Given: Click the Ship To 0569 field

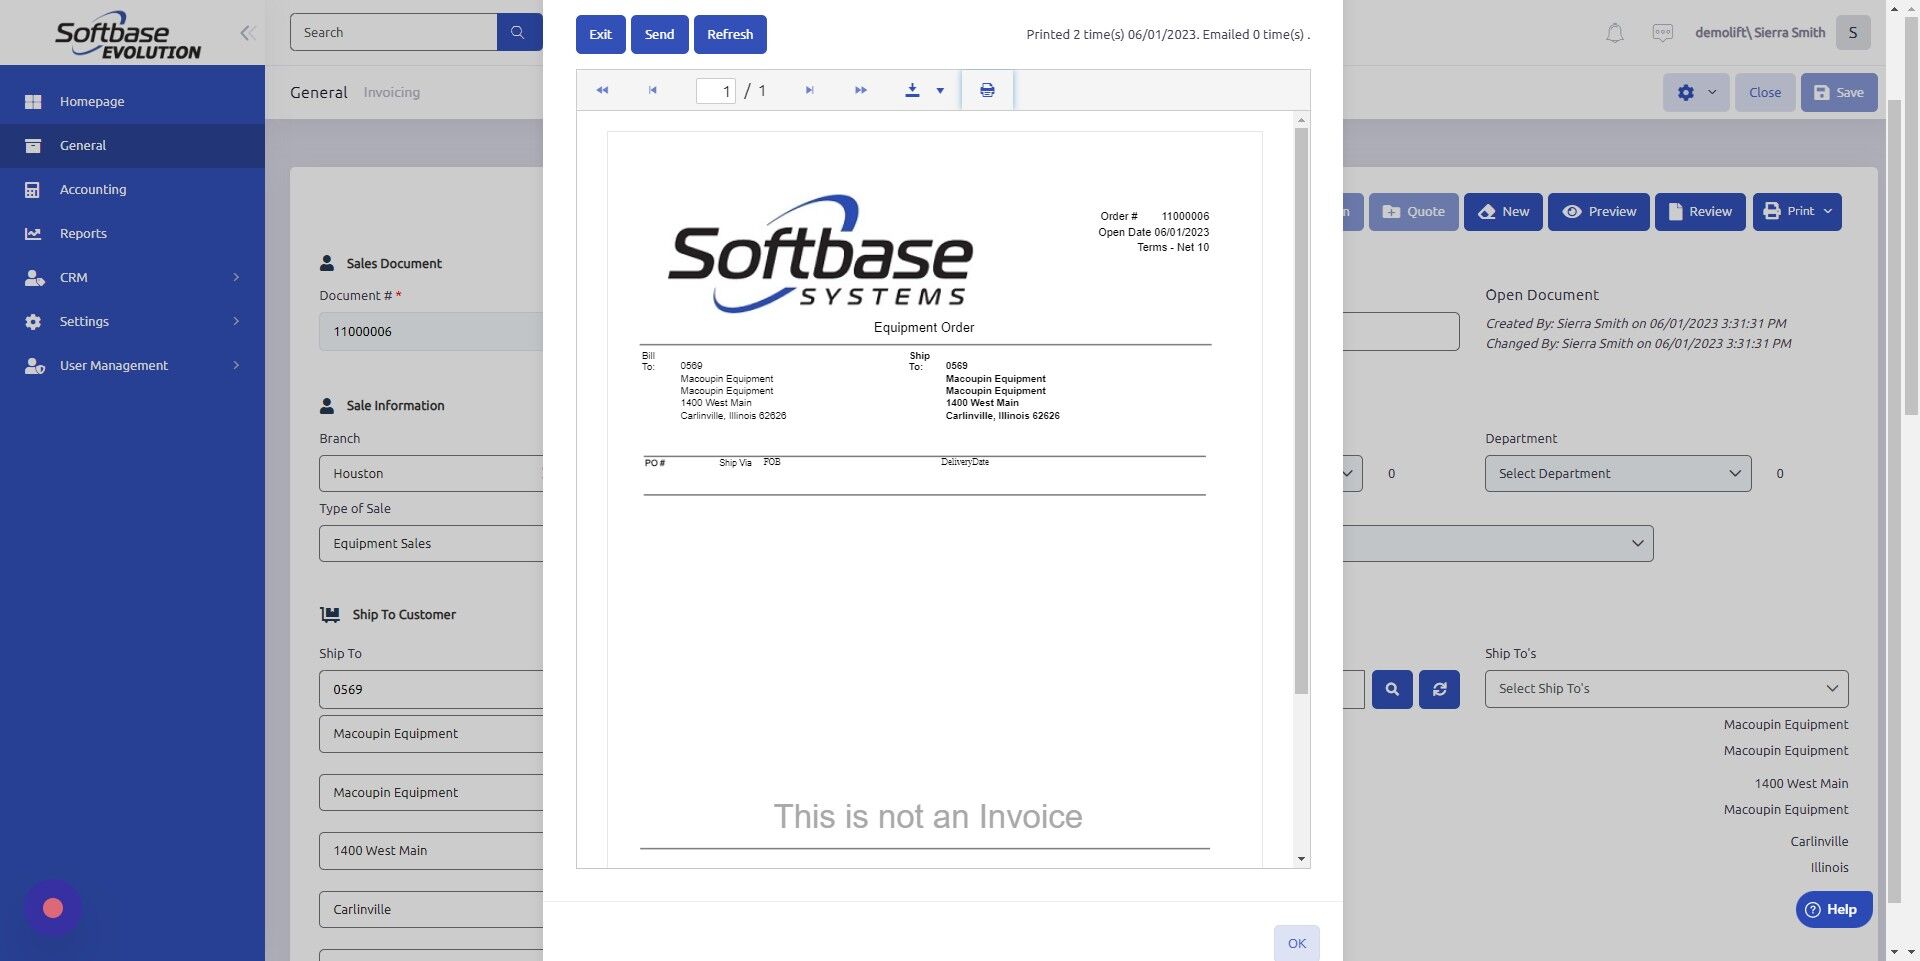Looking at the screenshot, I should point(431,689).
